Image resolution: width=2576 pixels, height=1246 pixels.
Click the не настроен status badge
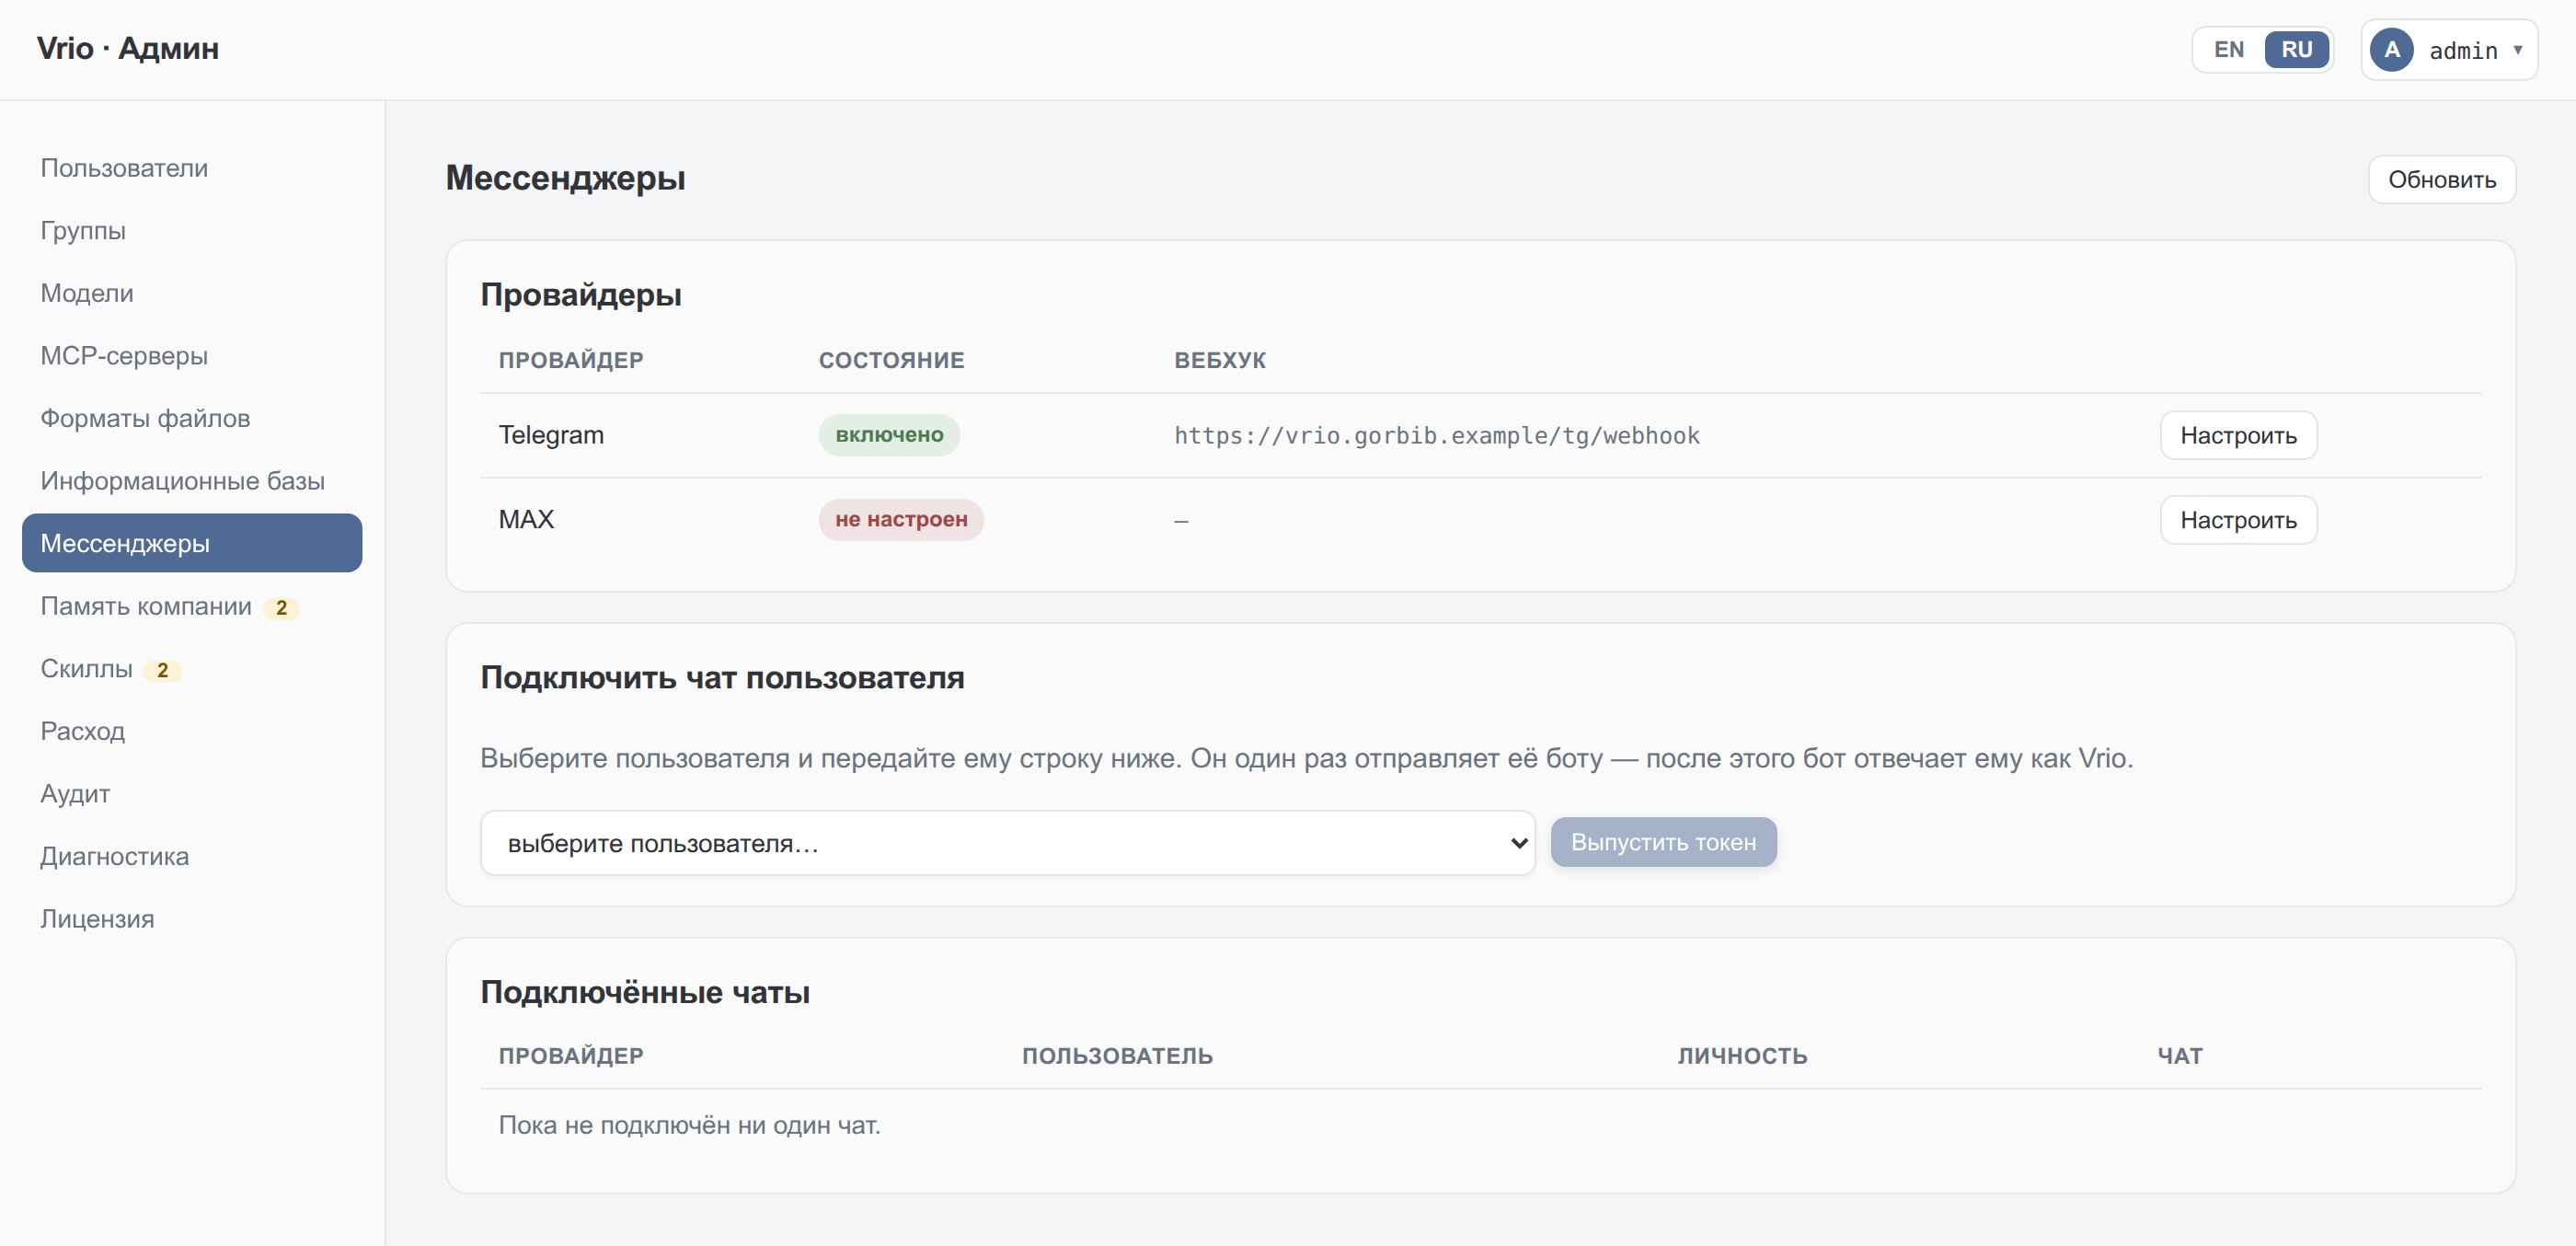901,520
